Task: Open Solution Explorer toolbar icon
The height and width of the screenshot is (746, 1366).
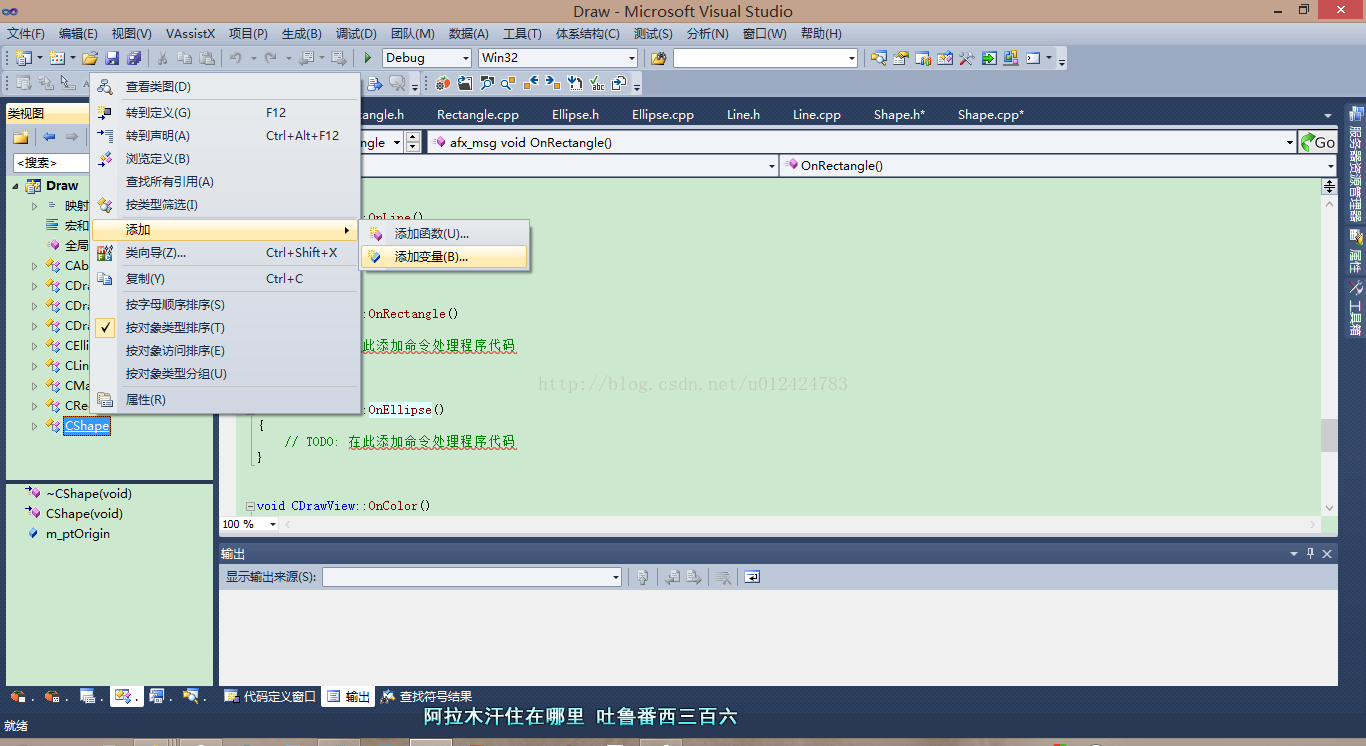Action: pos(879,58)
